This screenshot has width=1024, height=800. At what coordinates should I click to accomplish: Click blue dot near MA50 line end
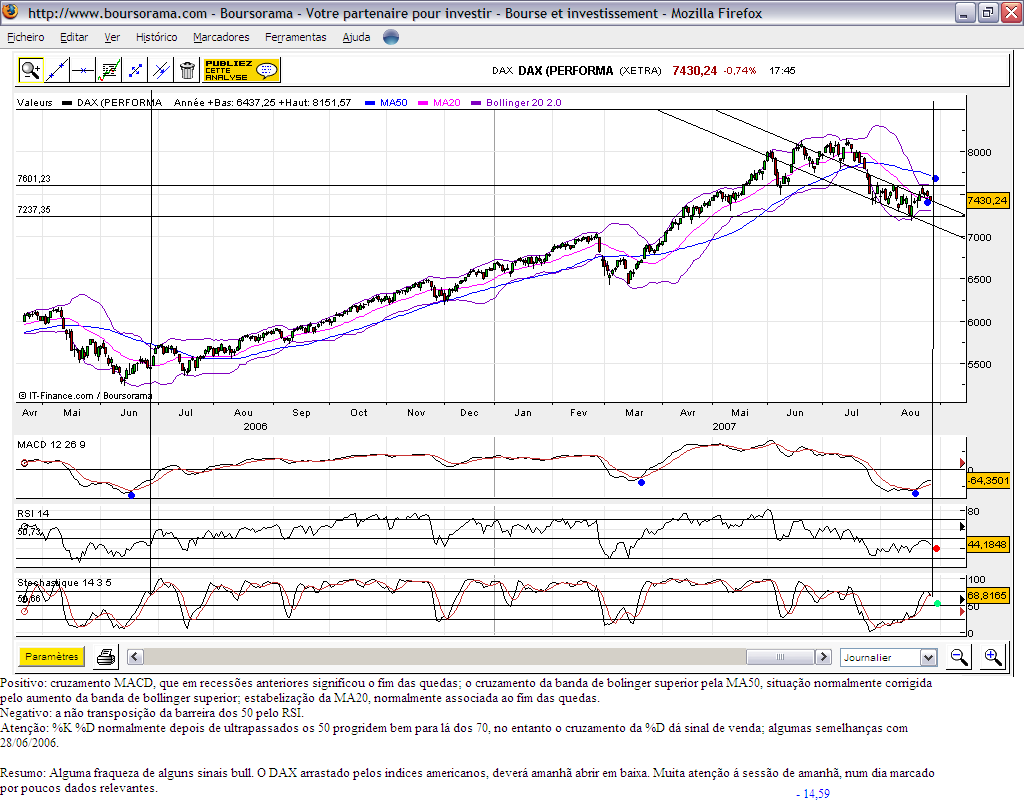(x=935, y=178)
